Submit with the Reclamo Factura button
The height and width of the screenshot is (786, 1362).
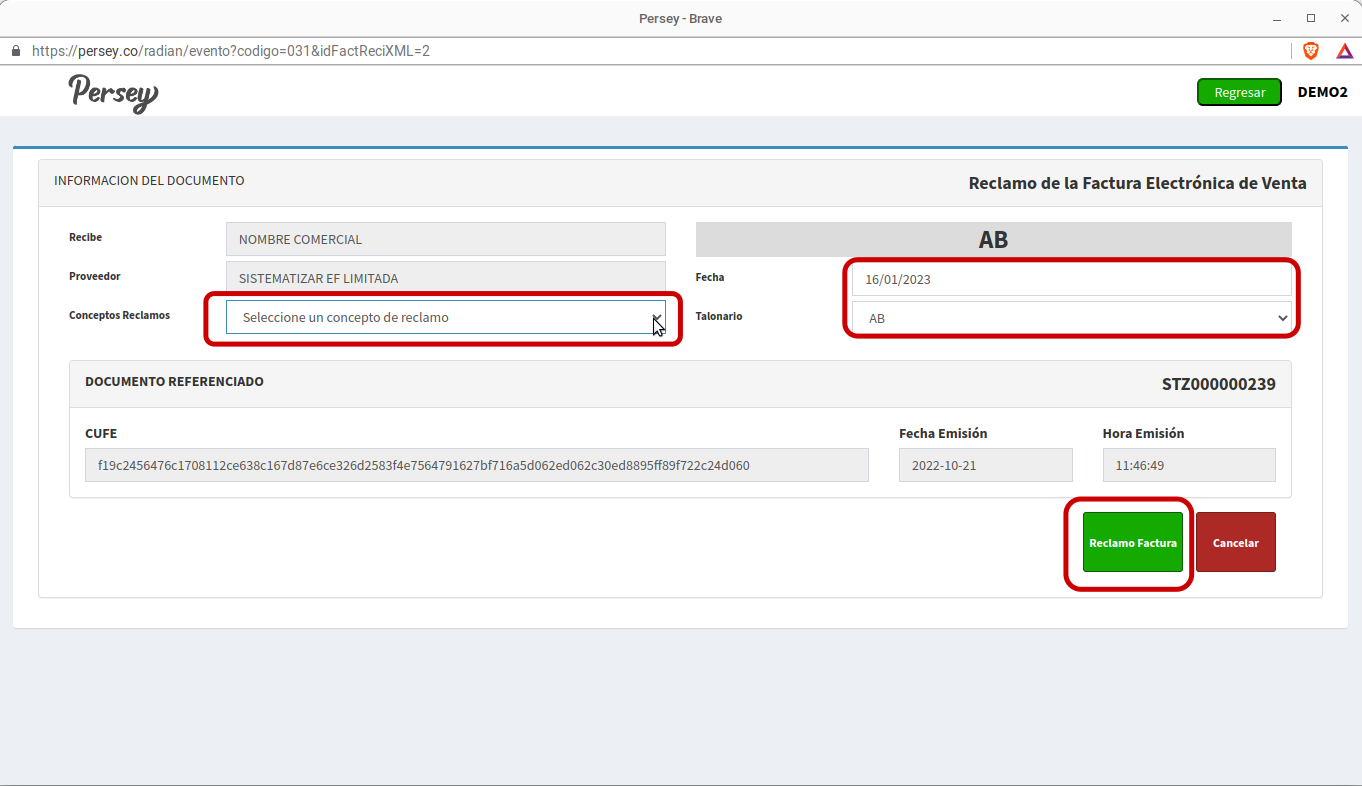pyautogui.click(x=1132, y=543)
